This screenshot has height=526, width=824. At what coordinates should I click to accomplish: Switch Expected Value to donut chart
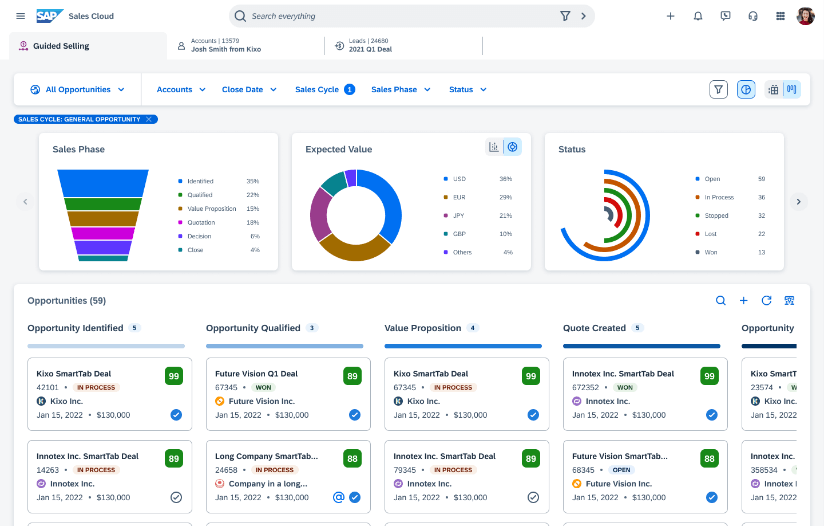click(x=512, y=147)
